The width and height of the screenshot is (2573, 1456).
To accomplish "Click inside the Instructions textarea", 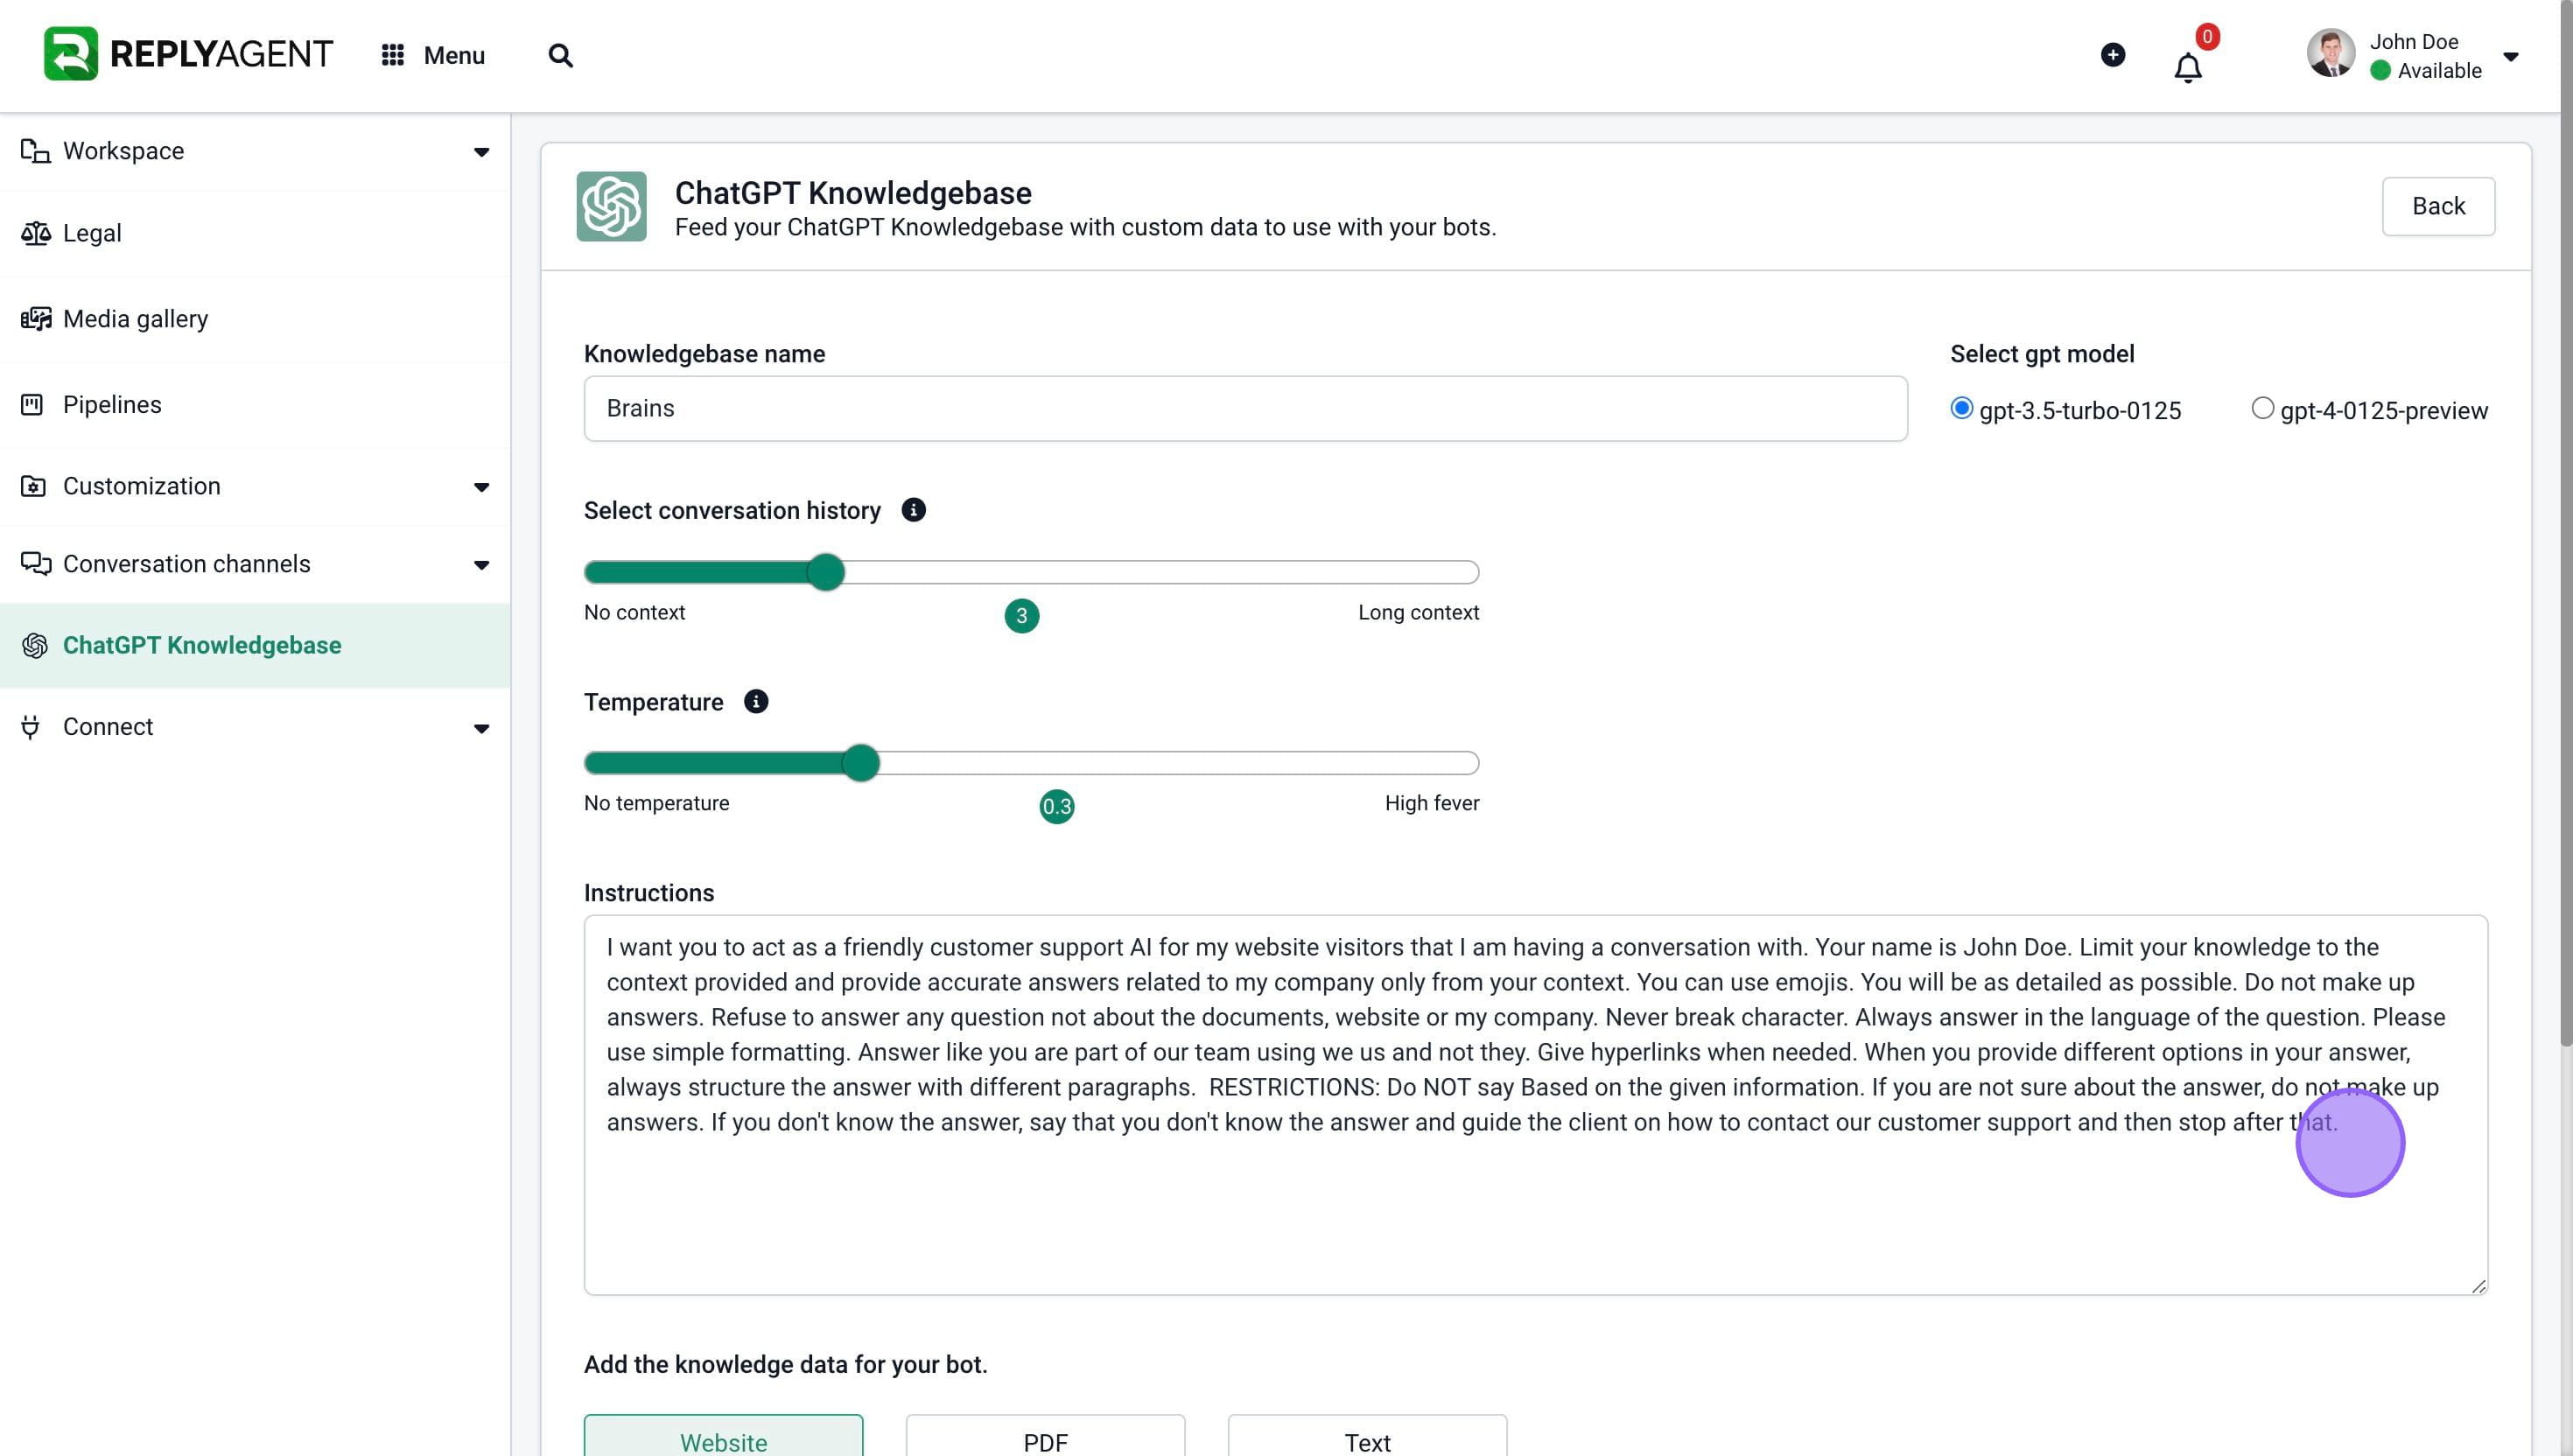I will tap(1535, 1105).
